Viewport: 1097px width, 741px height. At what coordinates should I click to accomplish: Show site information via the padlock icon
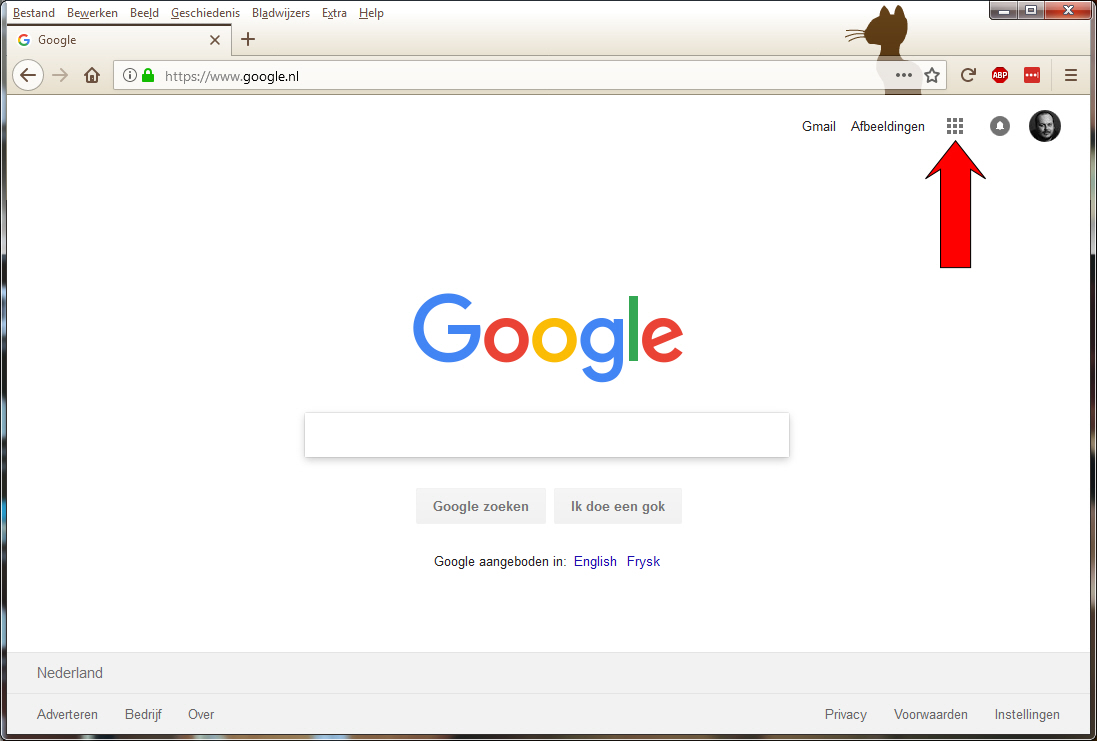pos(148,75)
